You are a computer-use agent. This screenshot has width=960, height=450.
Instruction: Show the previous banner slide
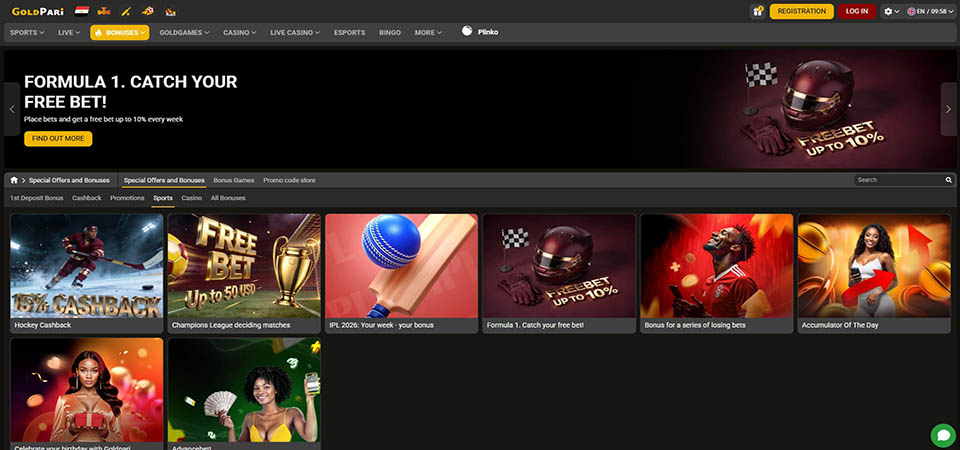pyautogui.click(x=12, y=109)
